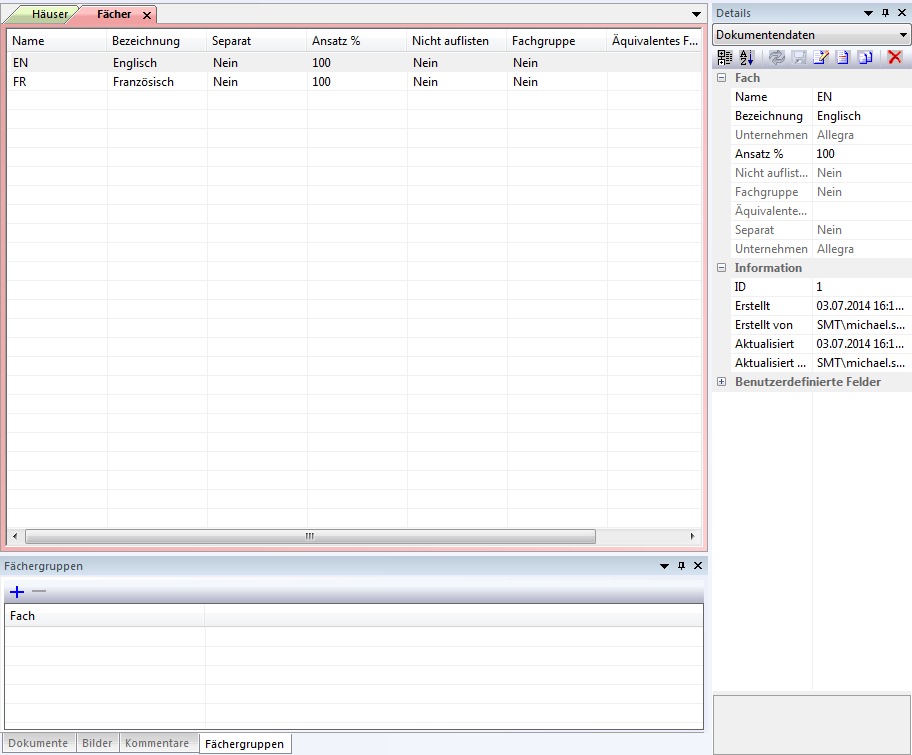This screenshot has width=912, height=755.
Task: Pin the Fächergruppen panel
Action: tap(681, 566)
